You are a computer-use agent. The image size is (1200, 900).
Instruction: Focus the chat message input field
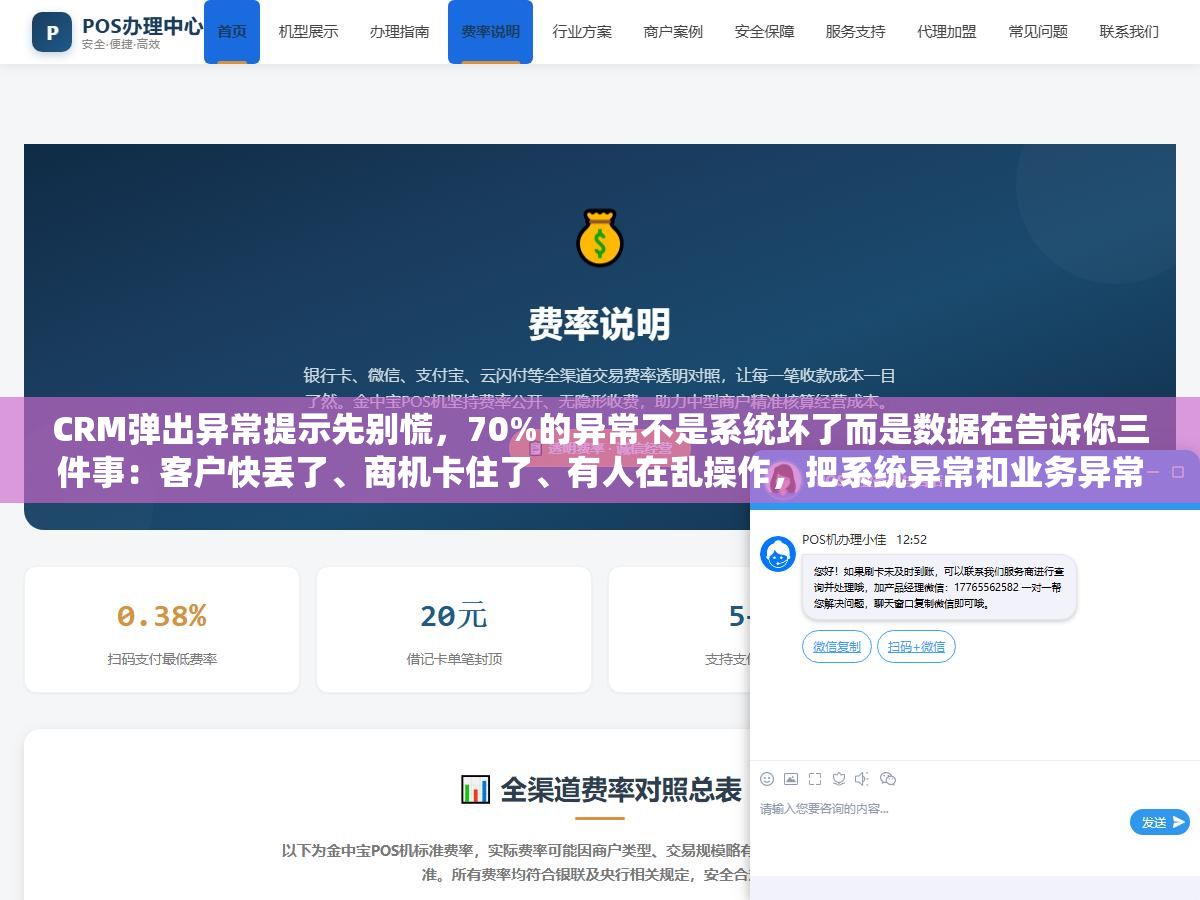point(940,822)
